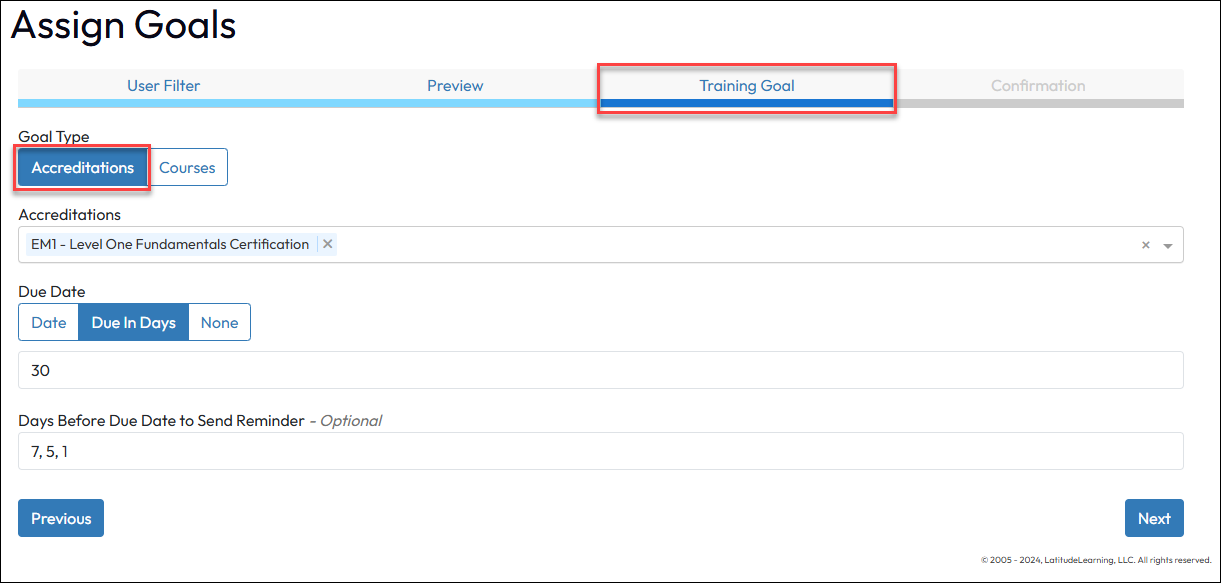
Task: Focus the reminder days field with 7, 5, 1
Action: tap(600, 451)
